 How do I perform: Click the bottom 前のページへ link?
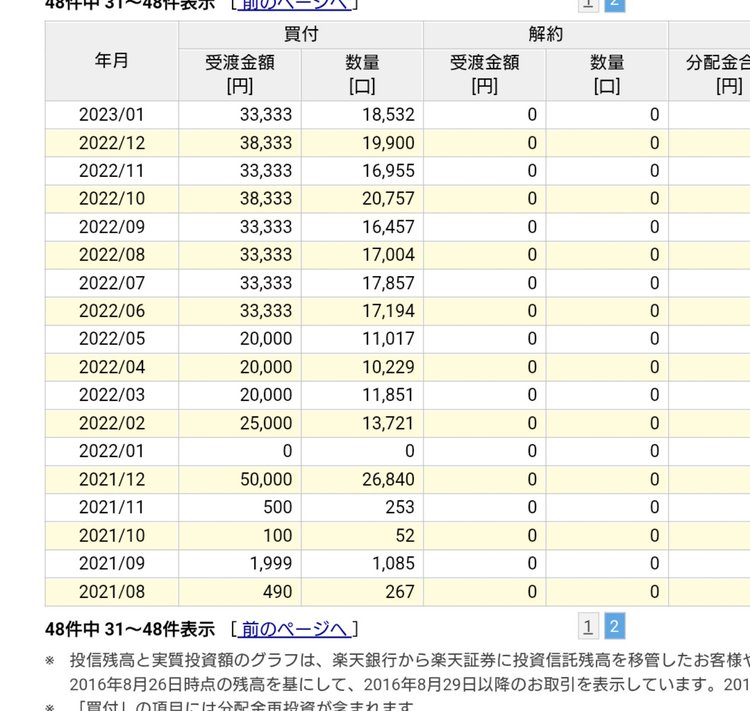pyautogui.click(x=294, y=629)
